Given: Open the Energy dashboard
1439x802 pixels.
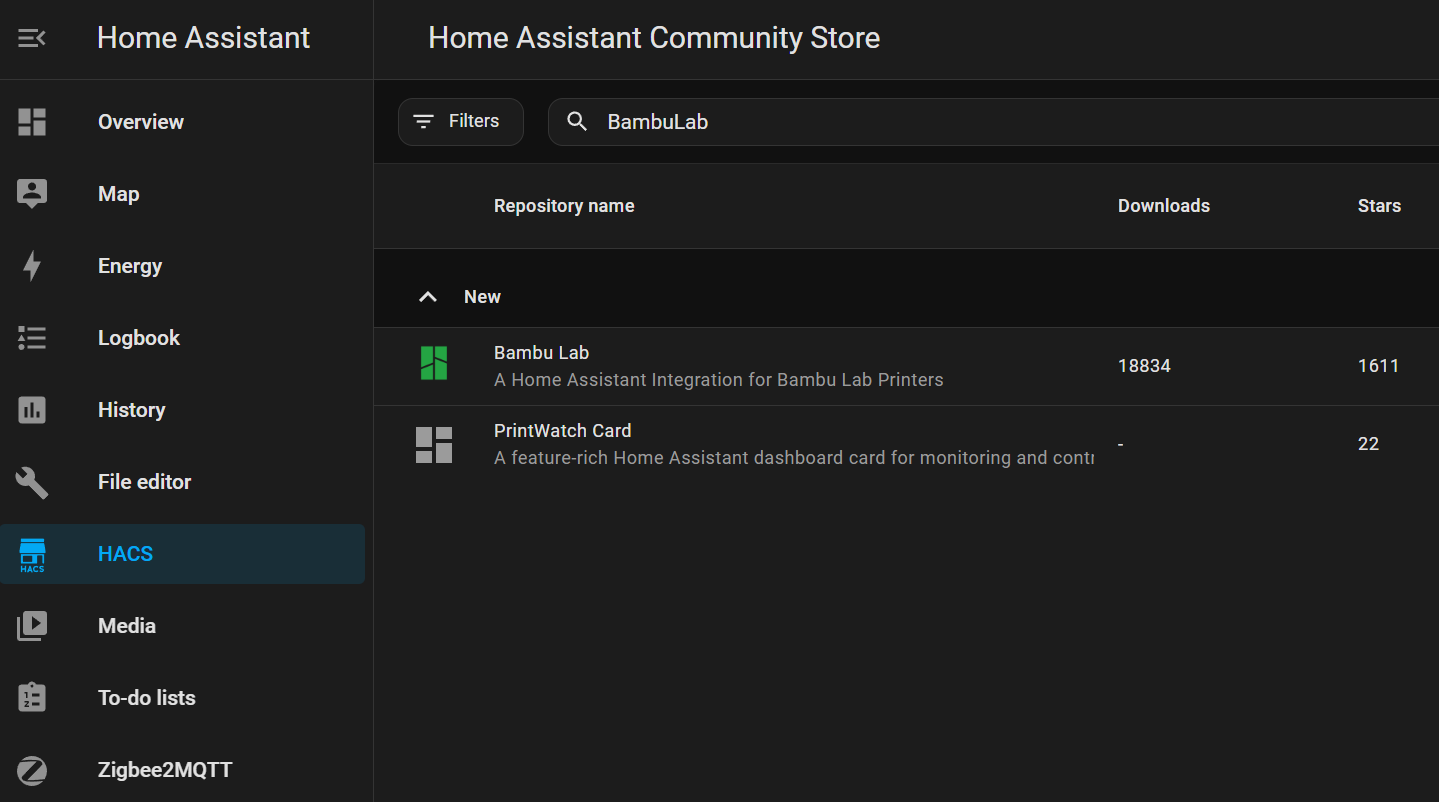Looking at the screenshot, I should [x=183, y=266].
